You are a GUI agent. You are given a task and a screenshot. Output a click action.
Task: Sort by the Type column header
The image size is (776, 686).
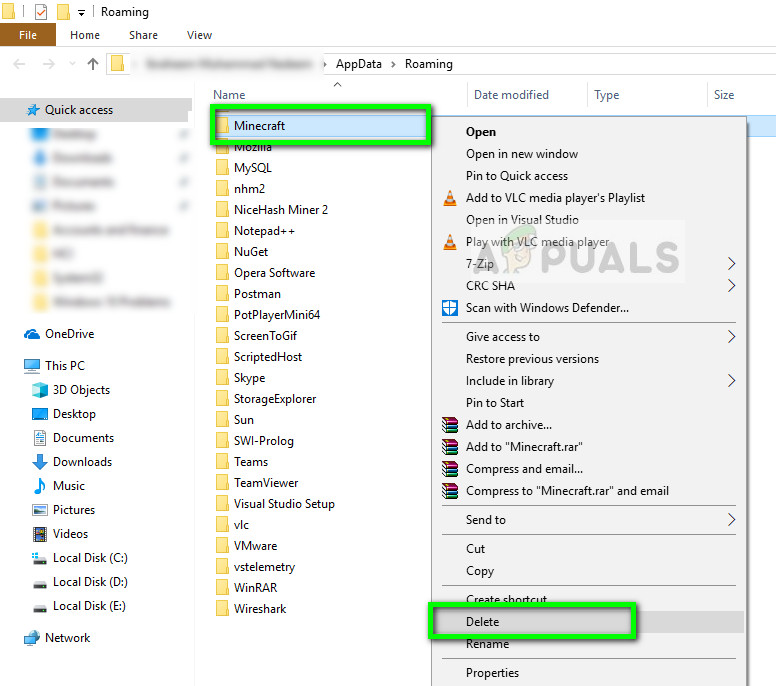click(606, 95)
